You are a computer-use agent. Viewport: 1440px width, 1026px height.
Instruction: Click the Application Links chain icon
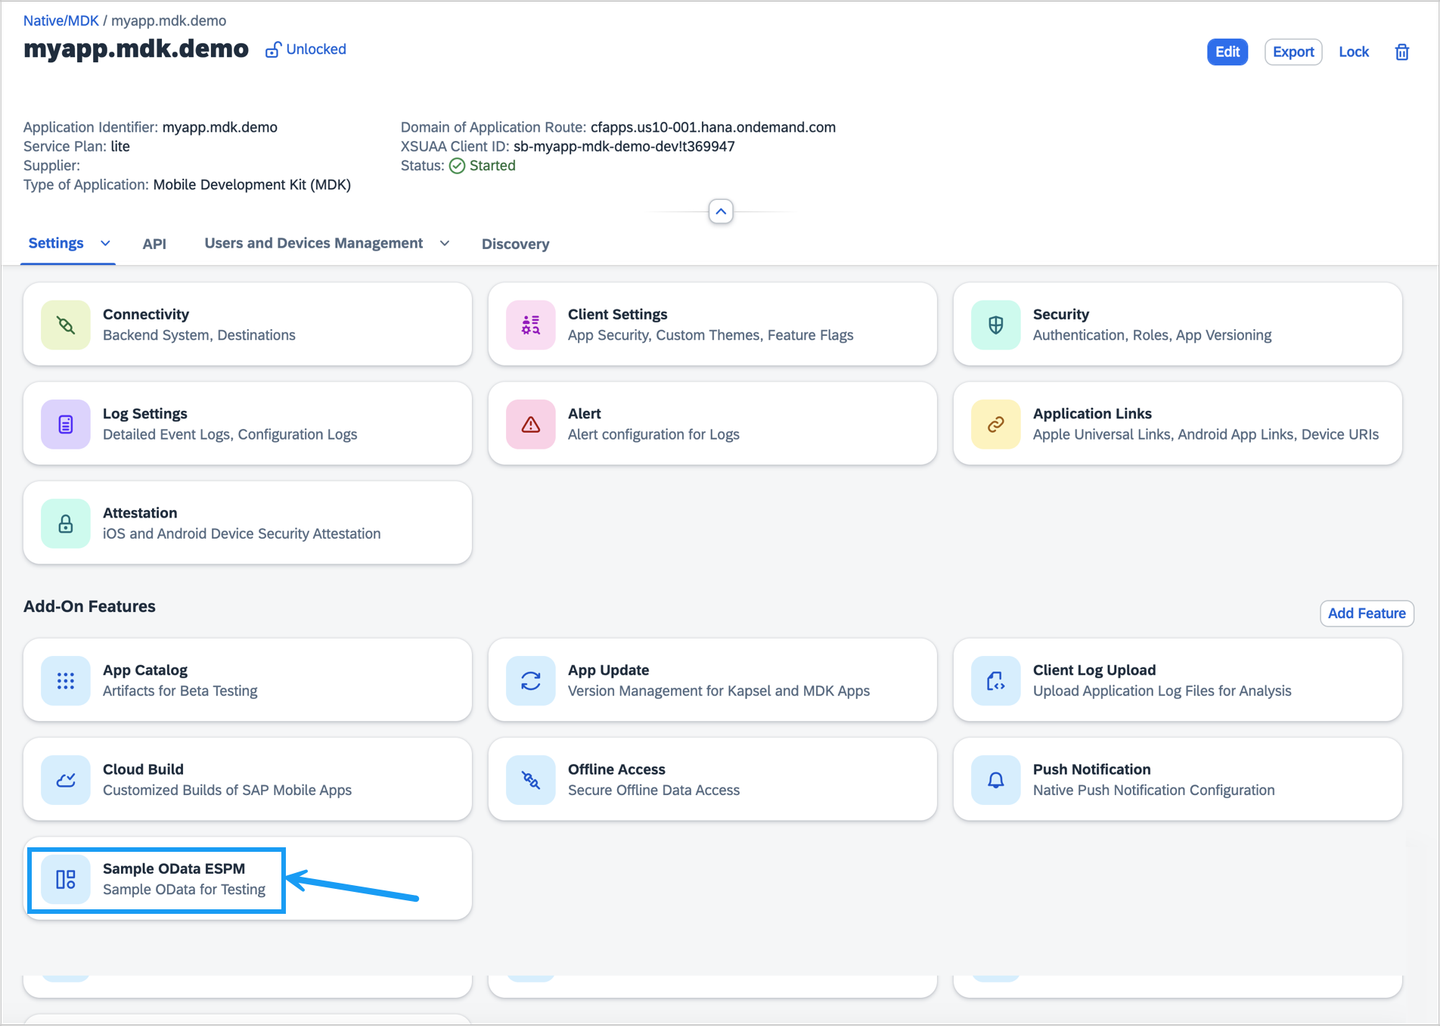[x=996, y=424]
